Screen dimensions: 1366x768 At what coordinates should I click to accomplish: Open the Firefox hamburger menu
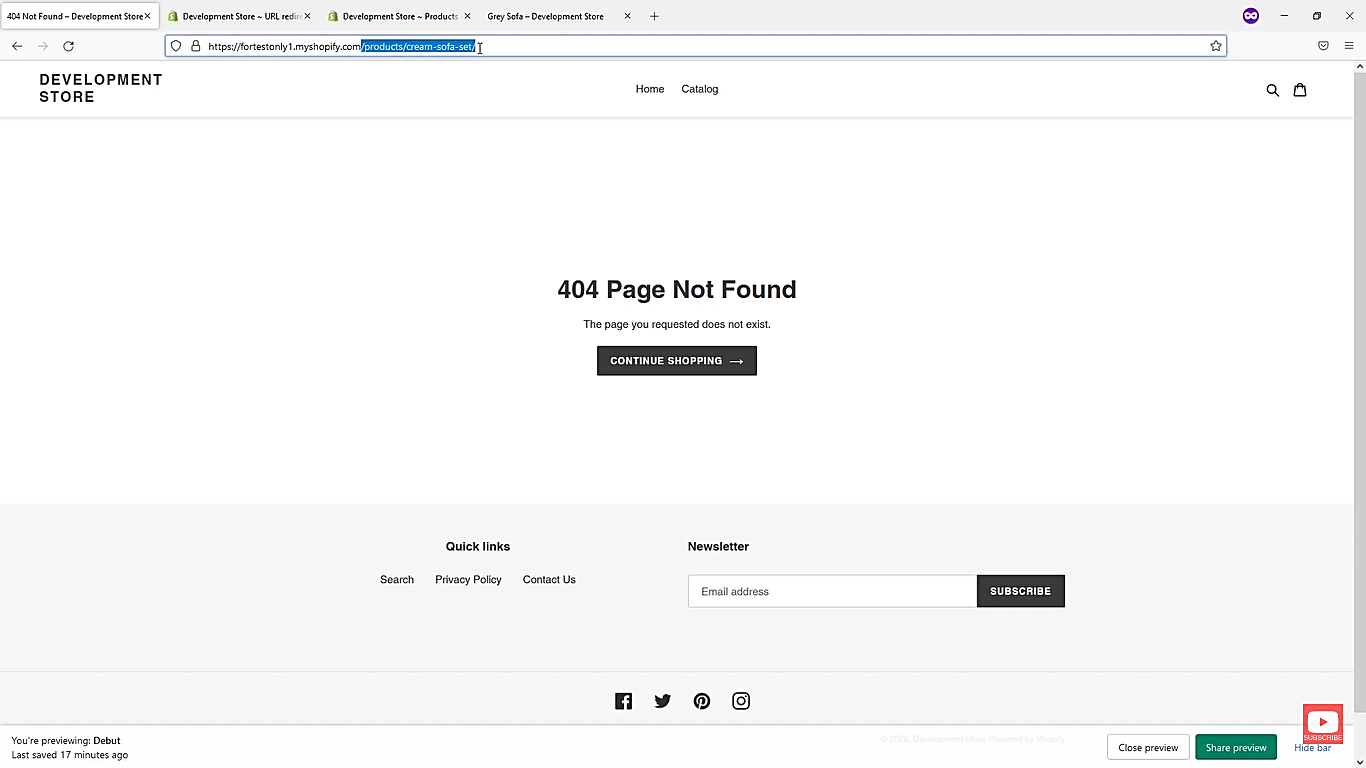pos(1349,46)
